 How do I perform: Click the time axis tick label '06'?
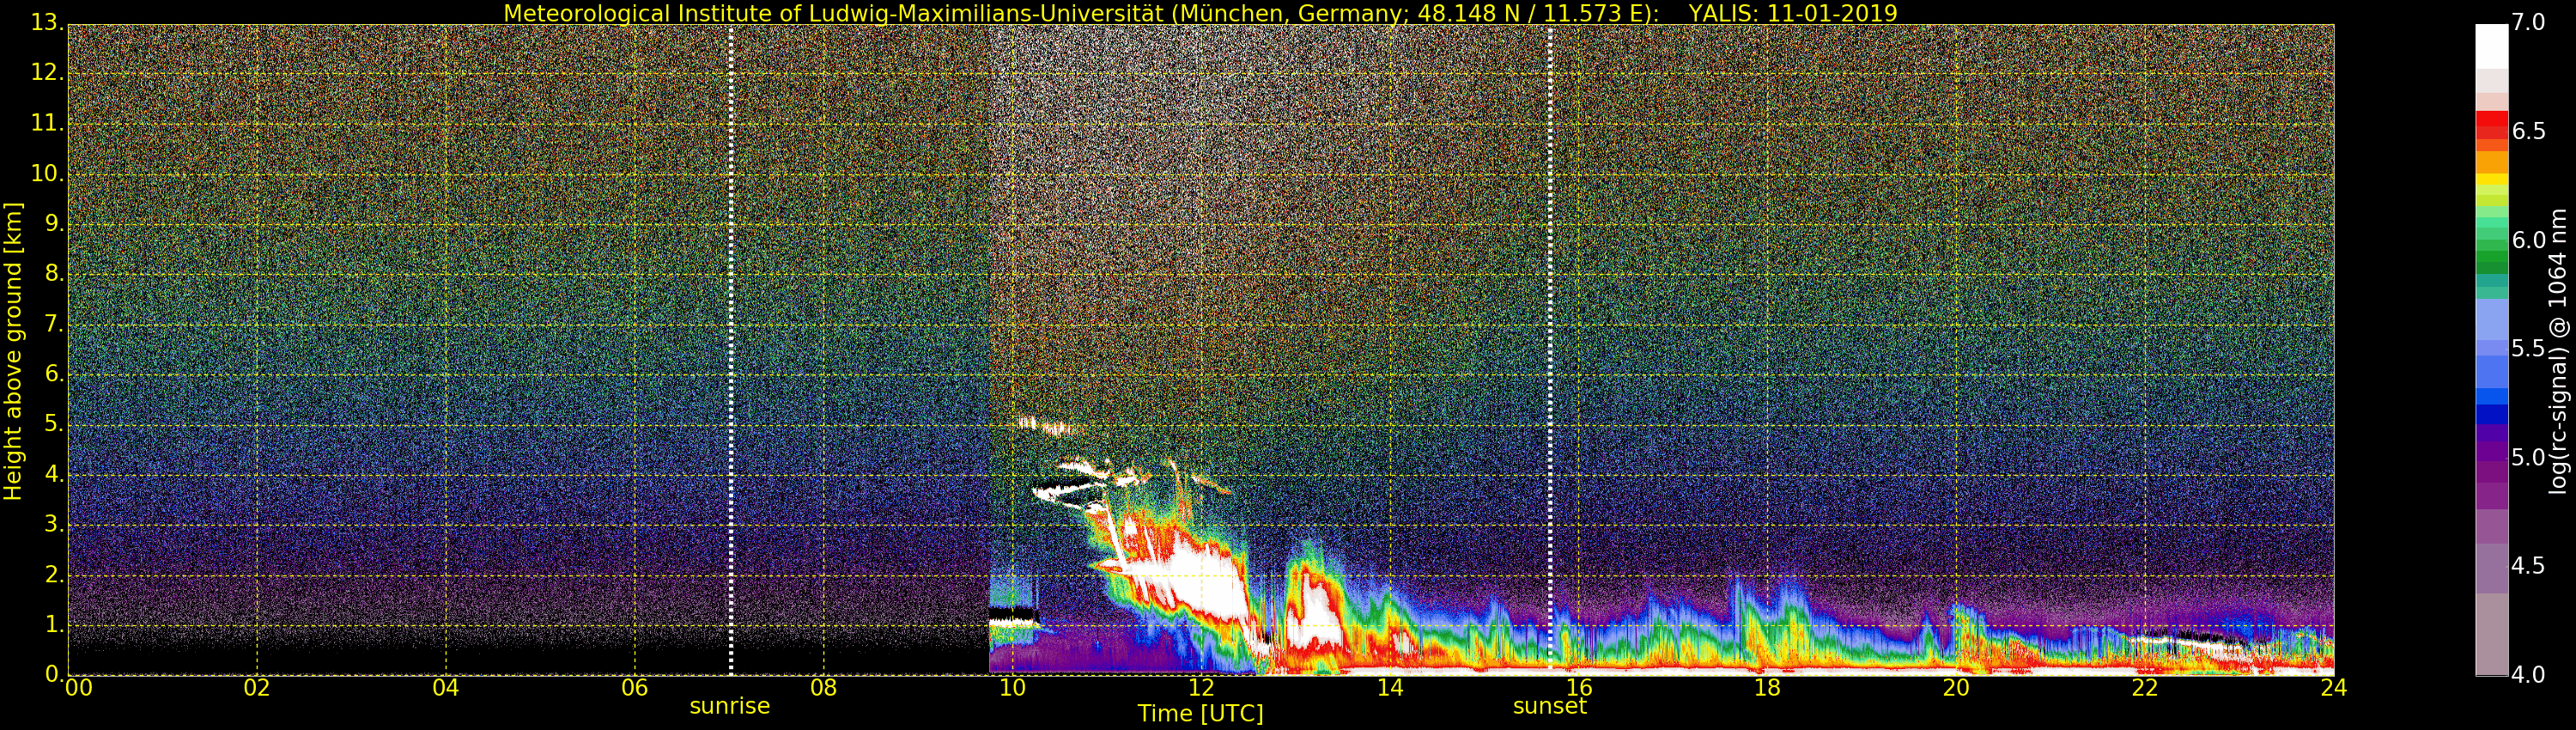(635, 688)
